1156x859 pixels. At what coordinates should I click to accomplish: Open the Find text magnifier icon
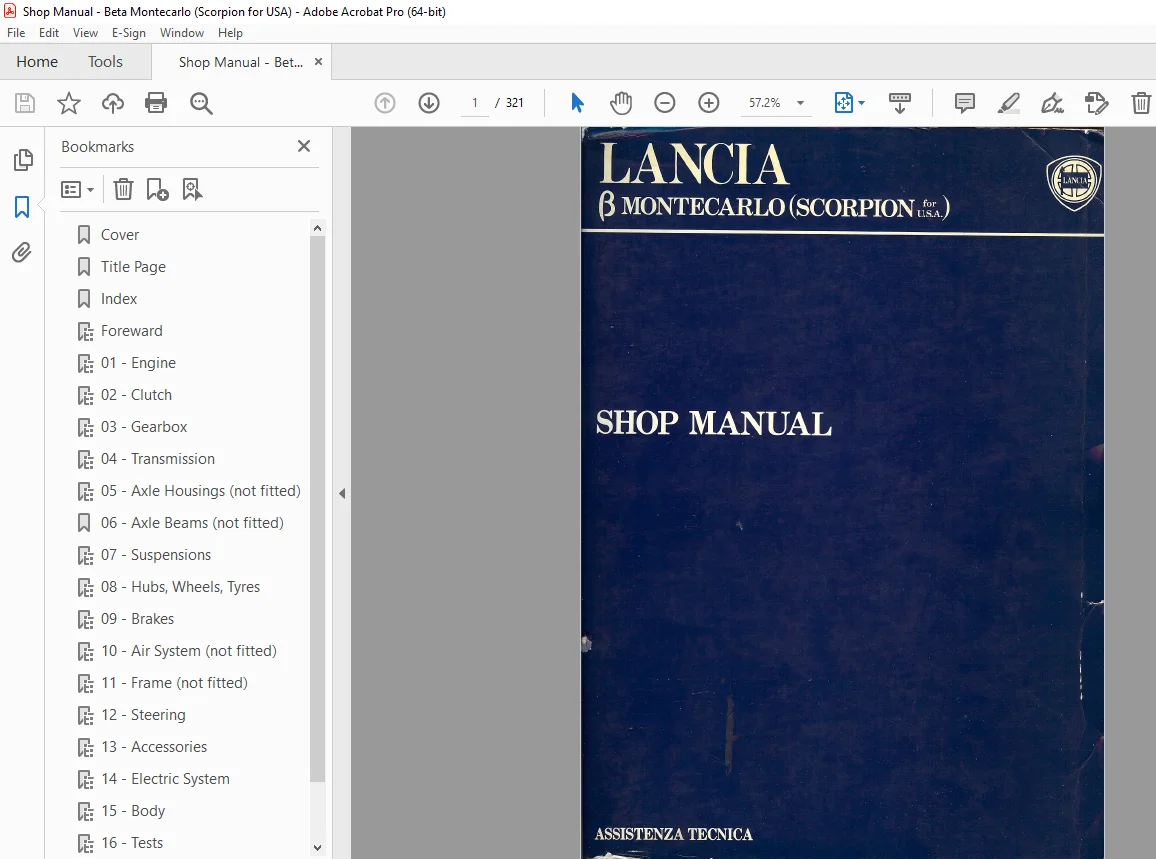click(x=201, y=103)
